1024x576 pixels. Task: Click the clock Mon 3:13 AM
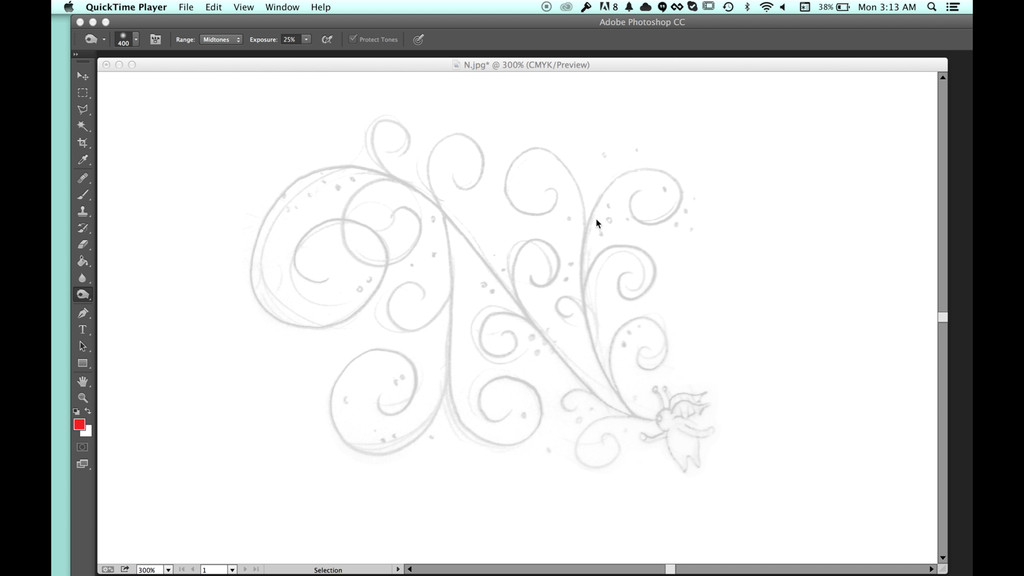pyautogui.click(x=887, y=7)
